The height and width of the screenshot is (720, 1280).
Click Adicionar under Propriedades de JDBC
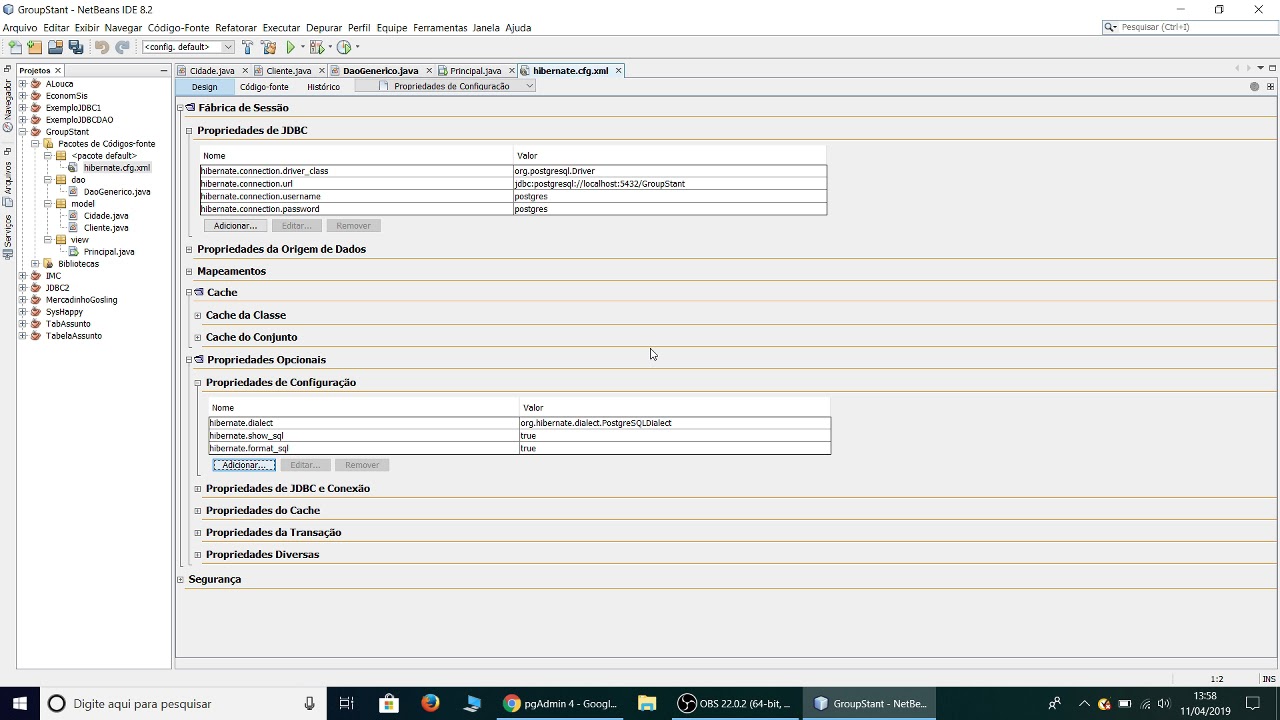click(x=235, y=226)
